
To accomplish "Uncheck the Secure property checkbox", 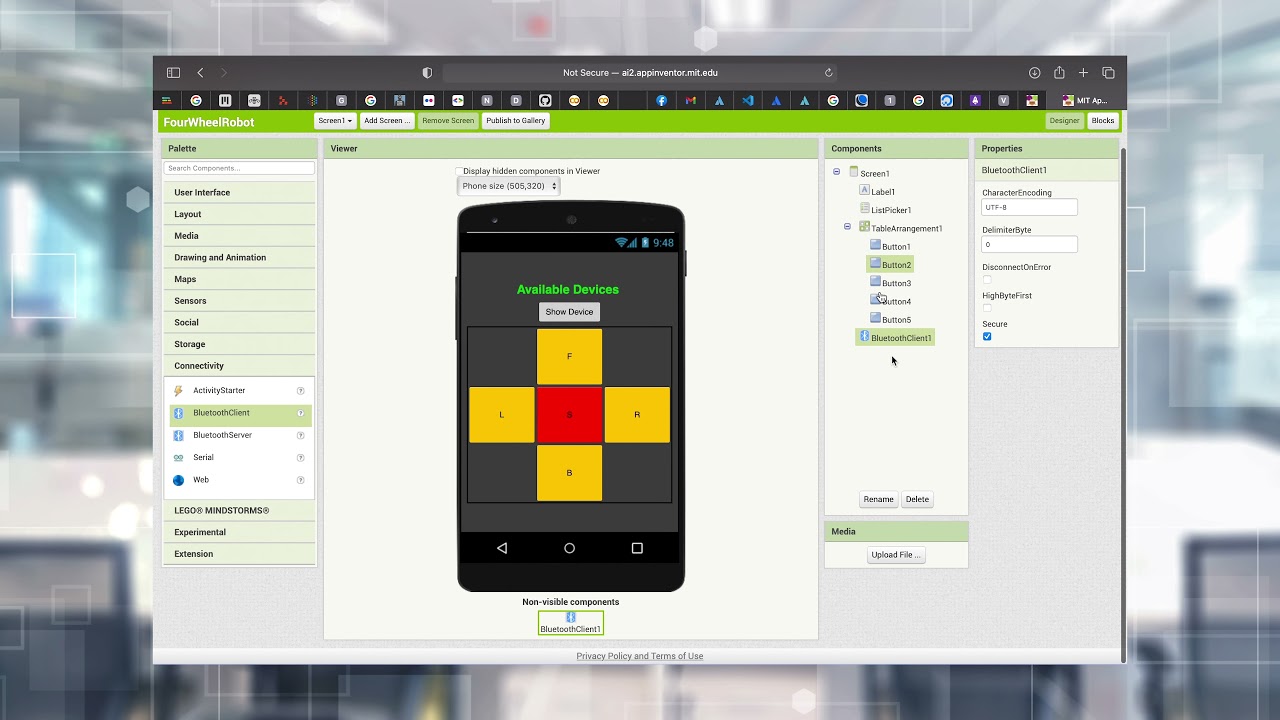I will pyautogui.click(x=987, y=336).
